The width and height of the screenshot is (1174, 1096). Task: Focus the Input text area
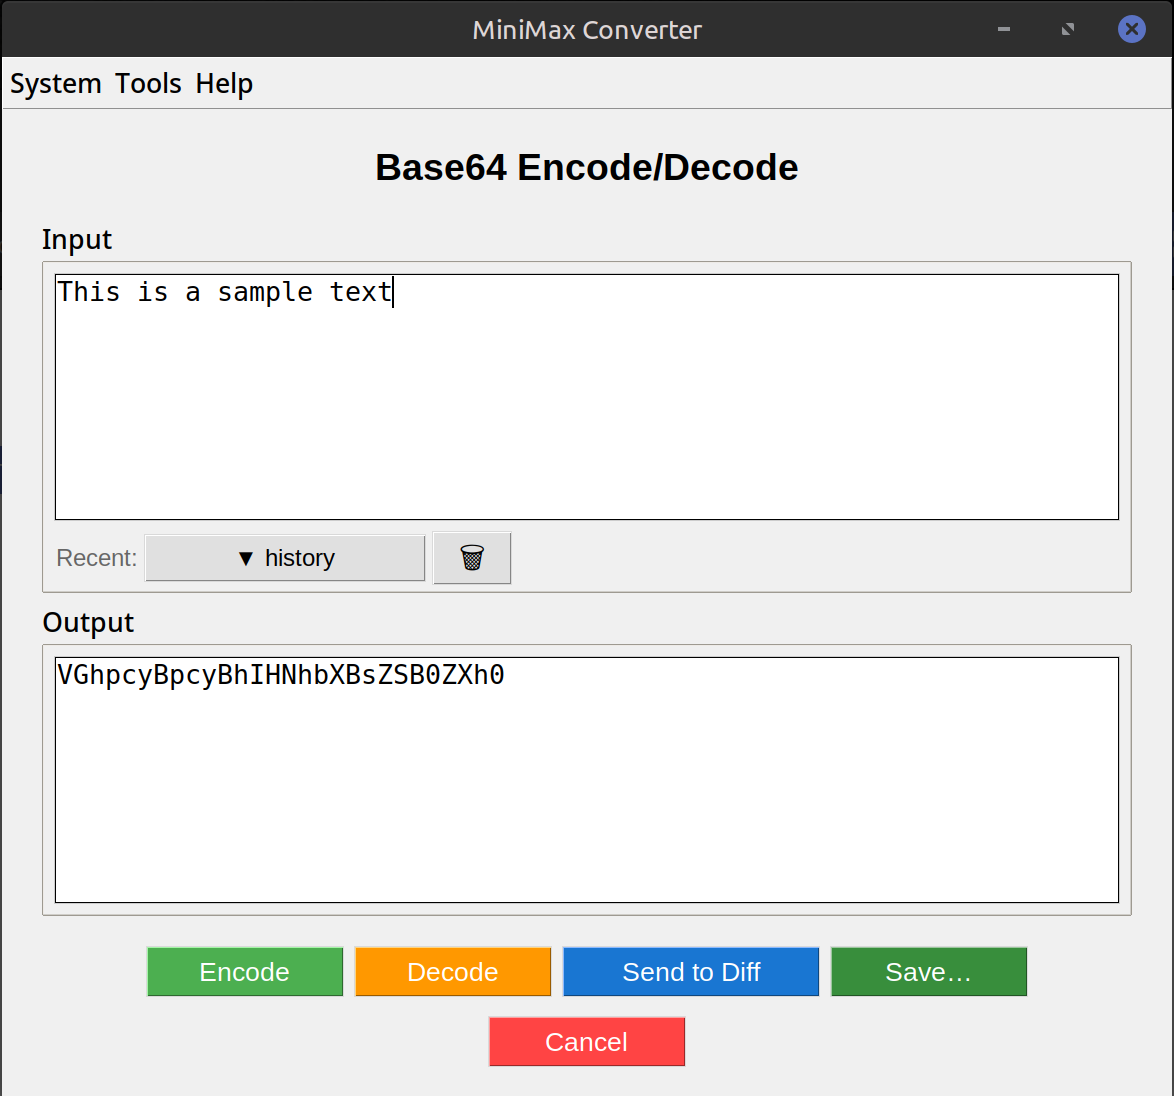click(x=587, y=397)
